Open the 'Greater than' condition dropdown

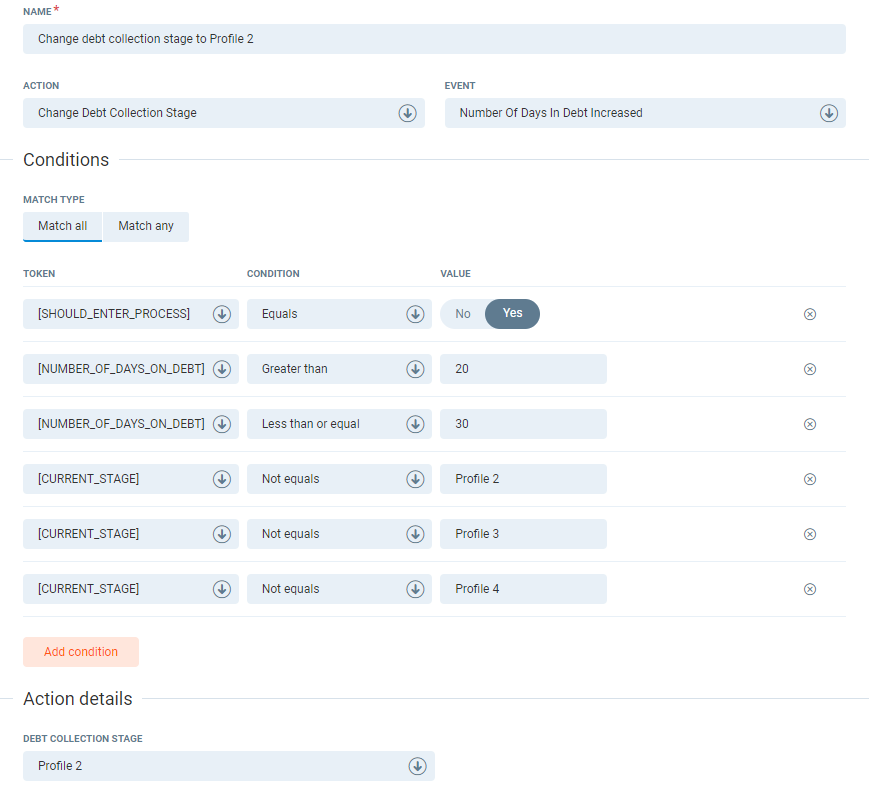339,369
